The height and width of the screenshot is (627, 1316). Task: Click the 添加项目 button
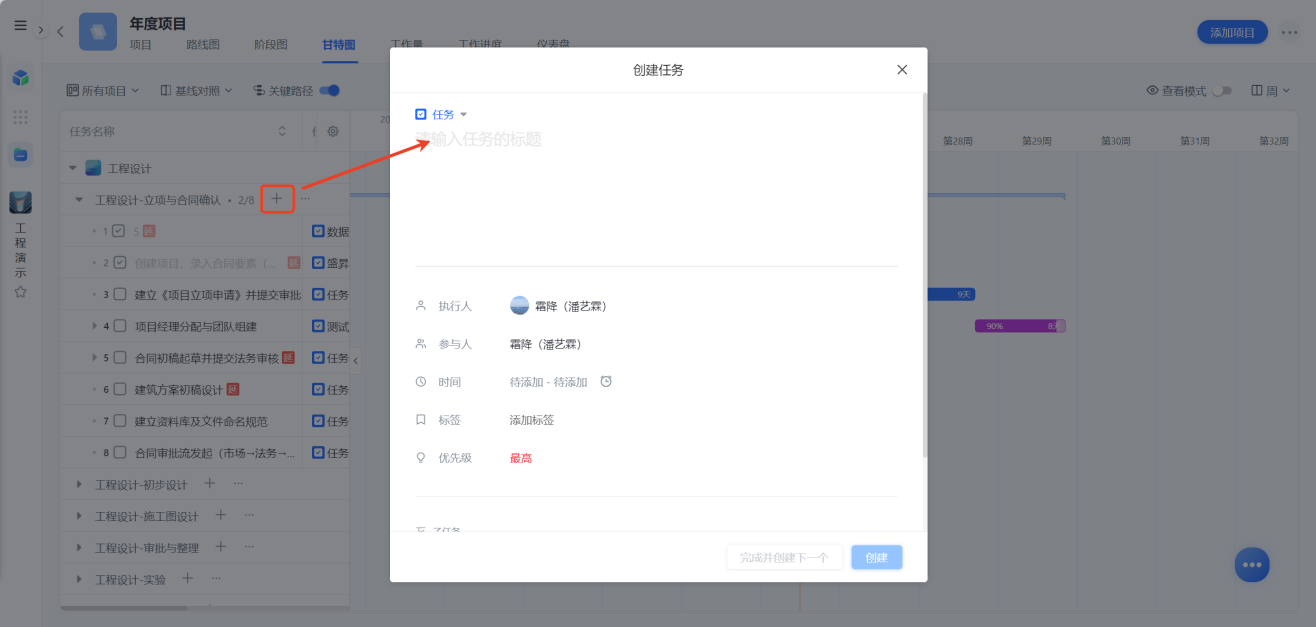pos(1232,32)
